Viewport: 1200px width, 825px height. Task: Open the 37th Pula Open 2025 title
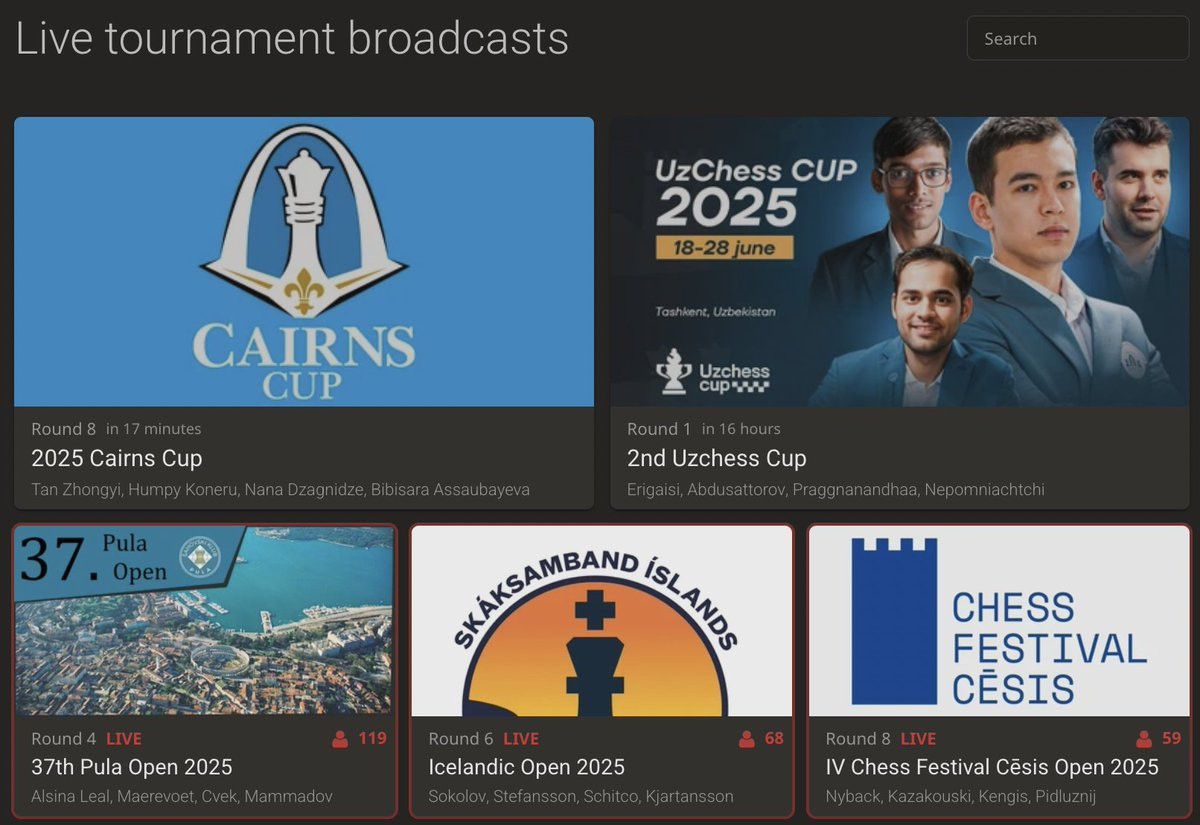click(132, 767)
